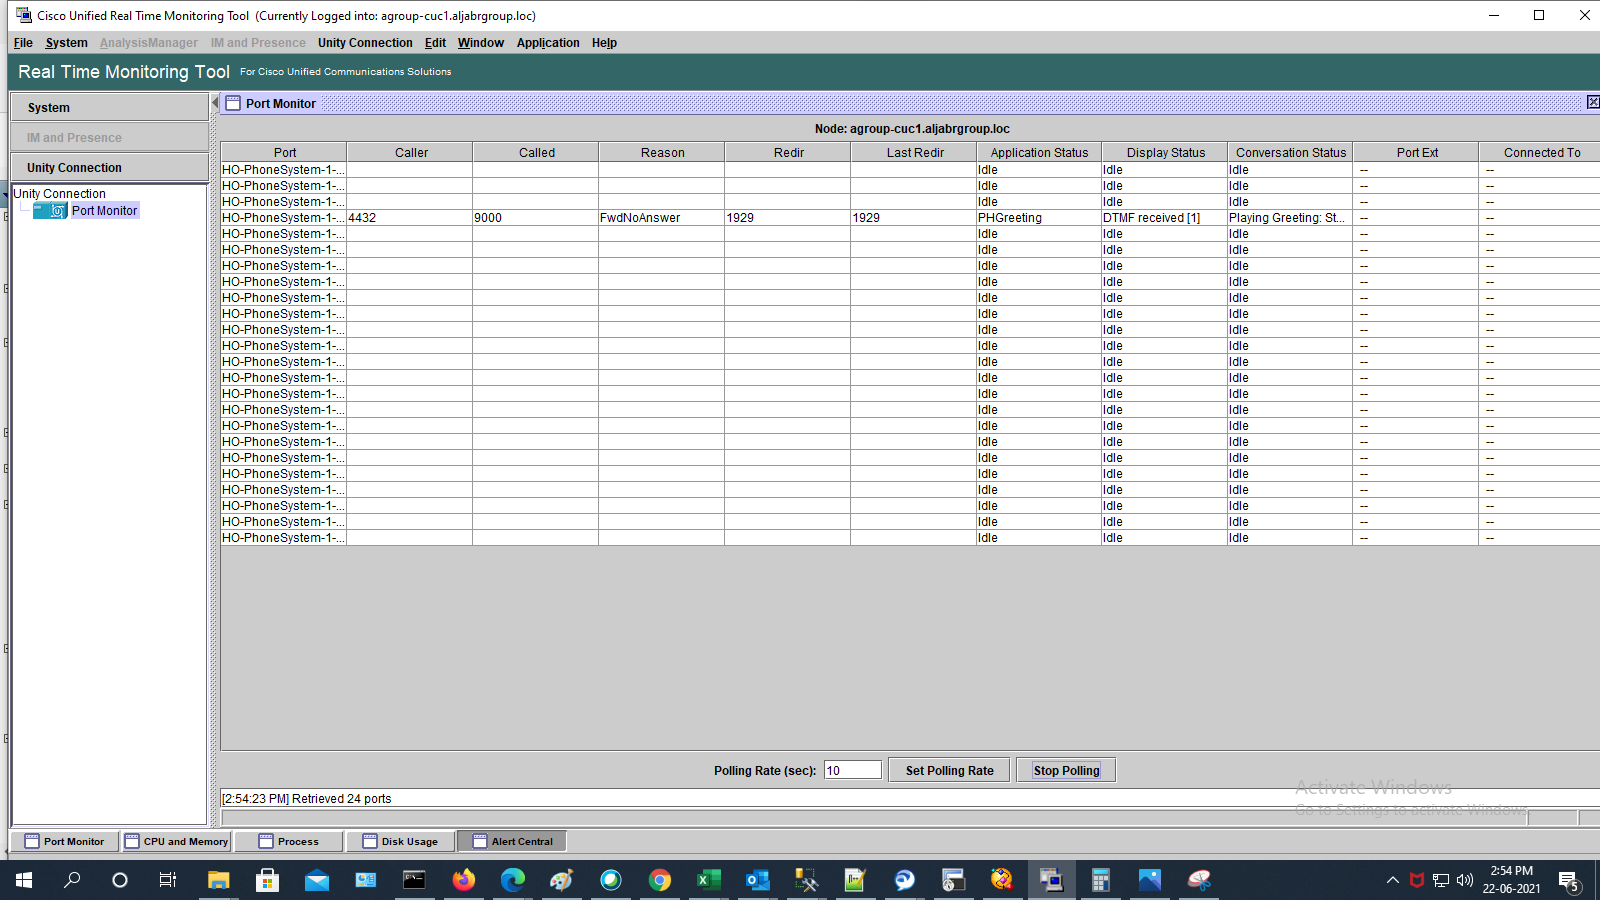The height and width of the screenshot is (900, 1600).
Task: Click the Port Ext column header
Action: (x=1416, y=152)
